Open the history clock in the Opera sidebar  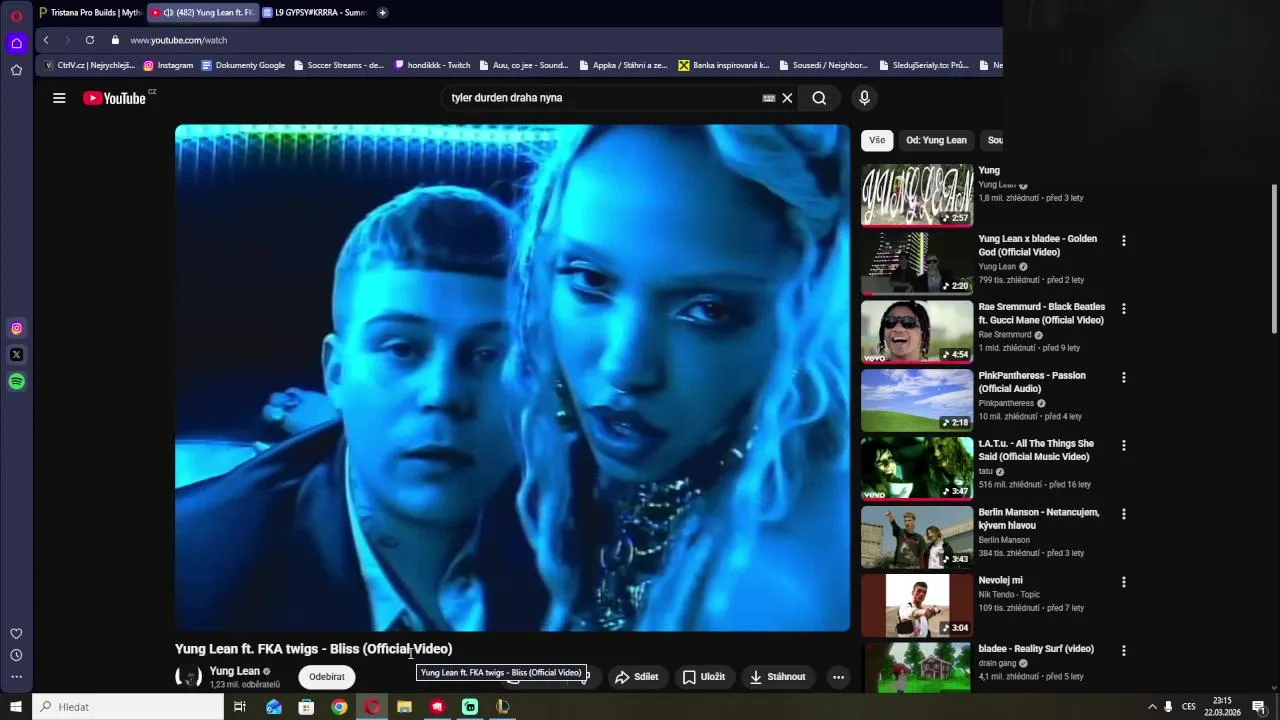[16, 655]
